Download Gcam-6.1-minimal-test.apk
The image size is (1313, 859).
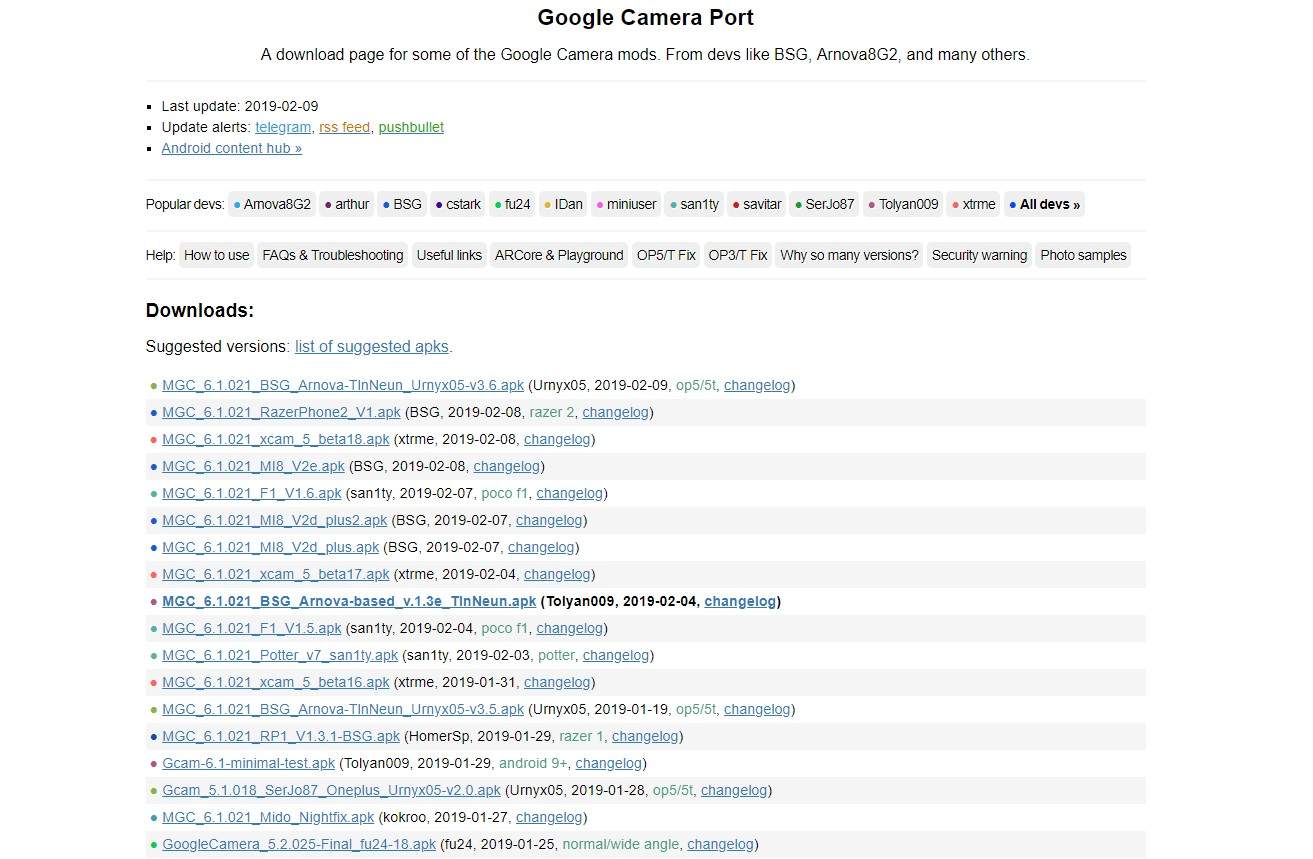coord(248,763)
